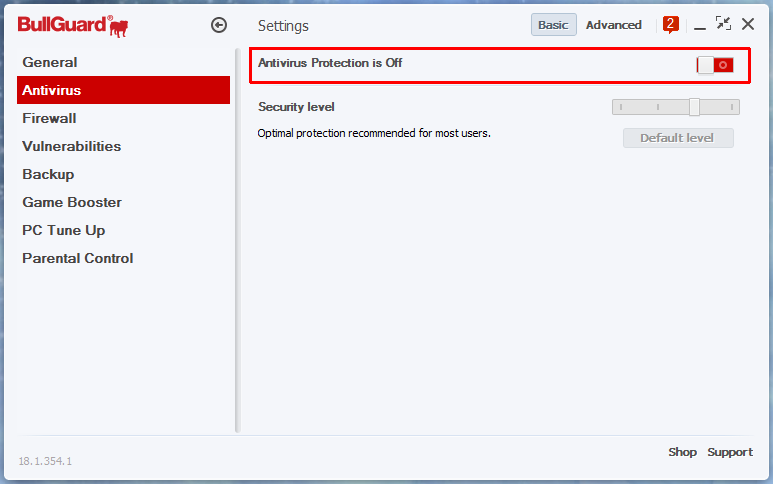Select the Antivirus settings section

123,90
